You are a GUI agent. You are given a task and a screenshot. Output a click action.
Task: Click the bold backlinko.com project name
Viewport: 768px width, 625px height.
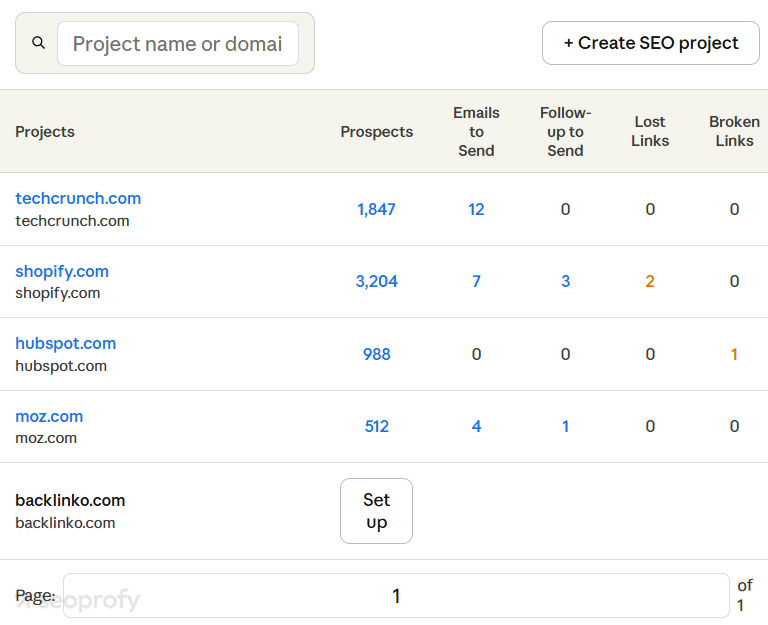tap(70, 501)
